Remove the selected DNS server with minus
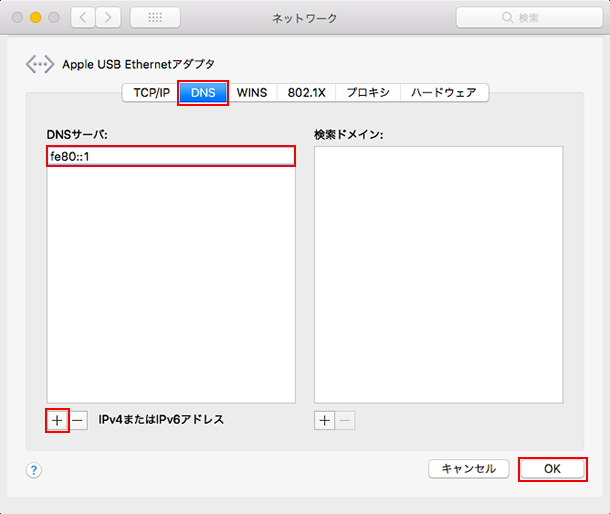Image resolution: width=610 pixels, height=514 pixels. [78, 420]
